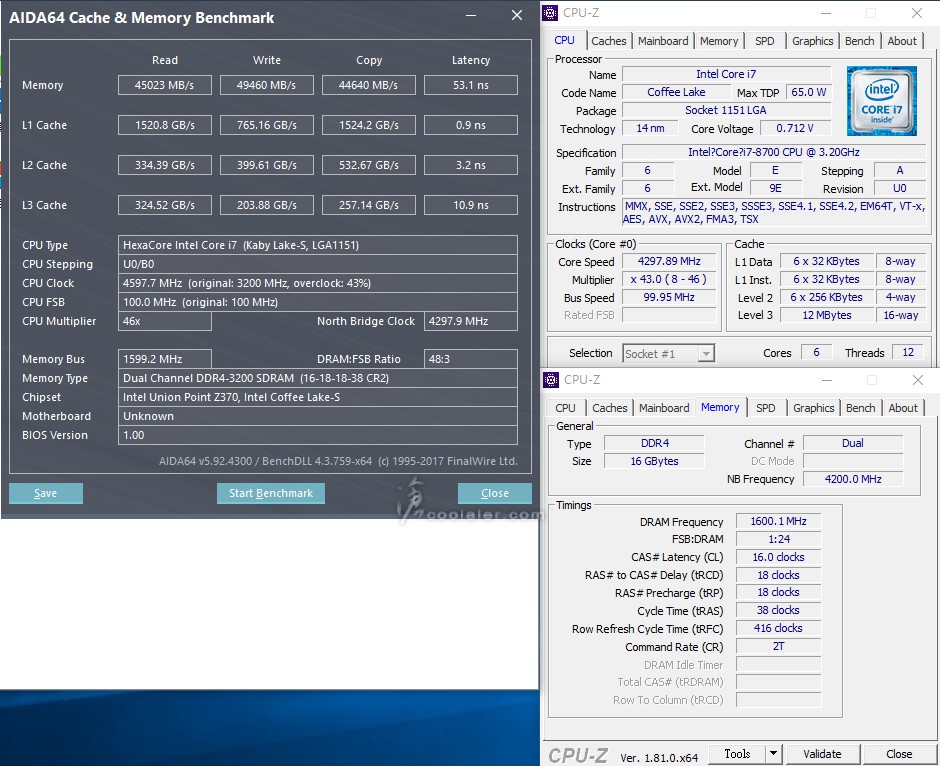The image size is (940, 766).
Task: Click the CPU Clock field showing 4597.7 MHz
Action: click(x=318, y=283)
